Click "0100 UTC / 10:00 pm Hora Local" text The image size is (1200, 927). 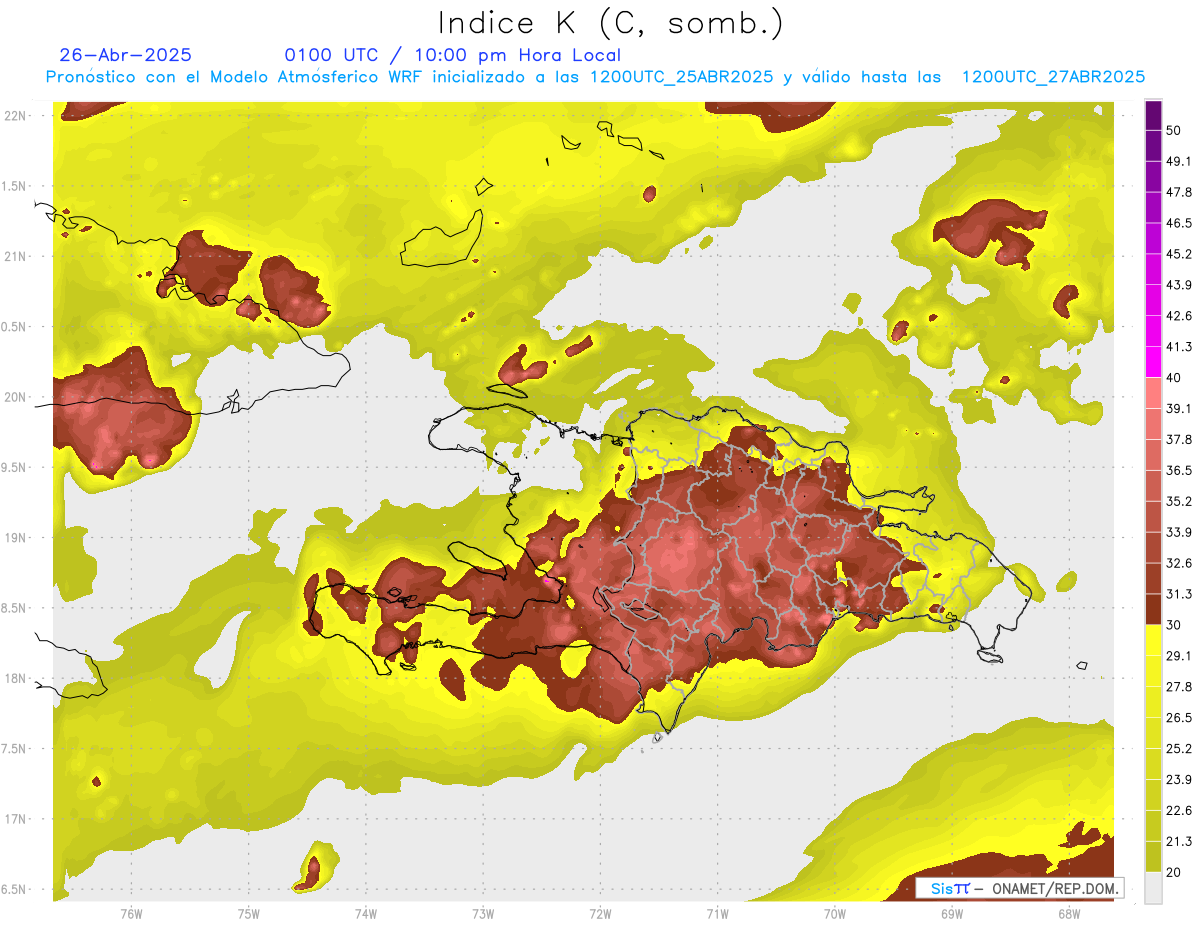tap(453, 55)
